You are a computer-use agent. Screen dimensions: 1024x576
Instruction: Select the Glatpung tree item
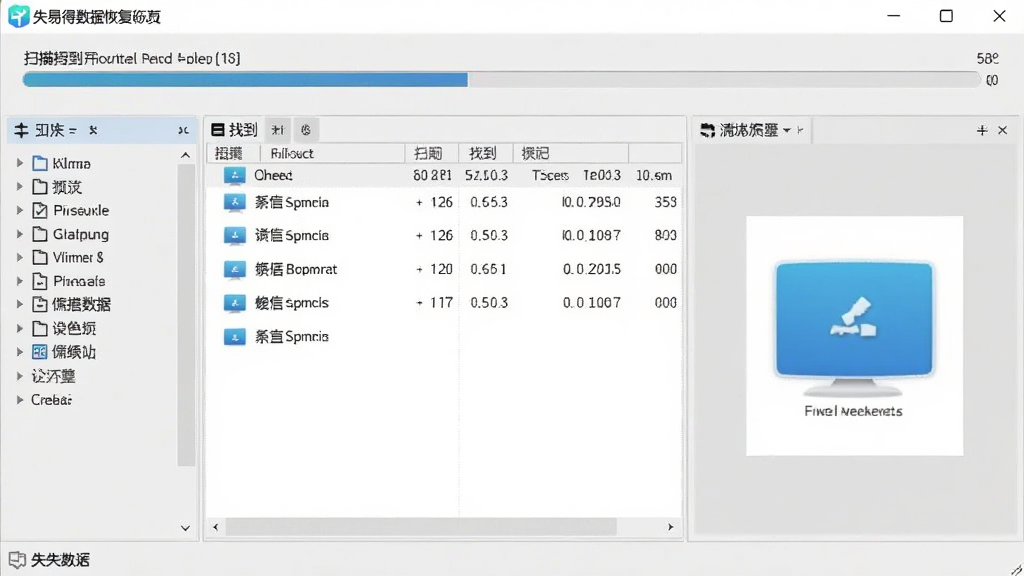click(80, 234)
